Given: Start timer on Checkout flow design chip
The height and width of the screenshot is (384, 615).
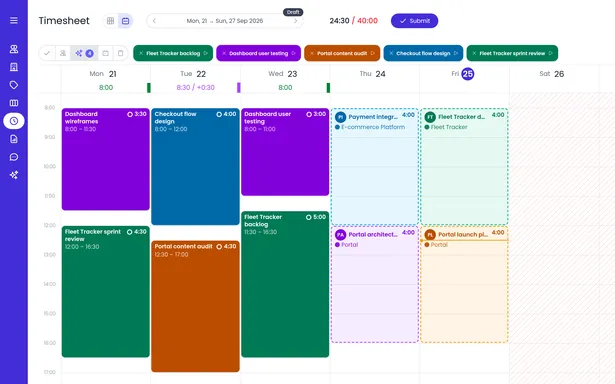Looking at the screenshot, I should click(456, 53).
